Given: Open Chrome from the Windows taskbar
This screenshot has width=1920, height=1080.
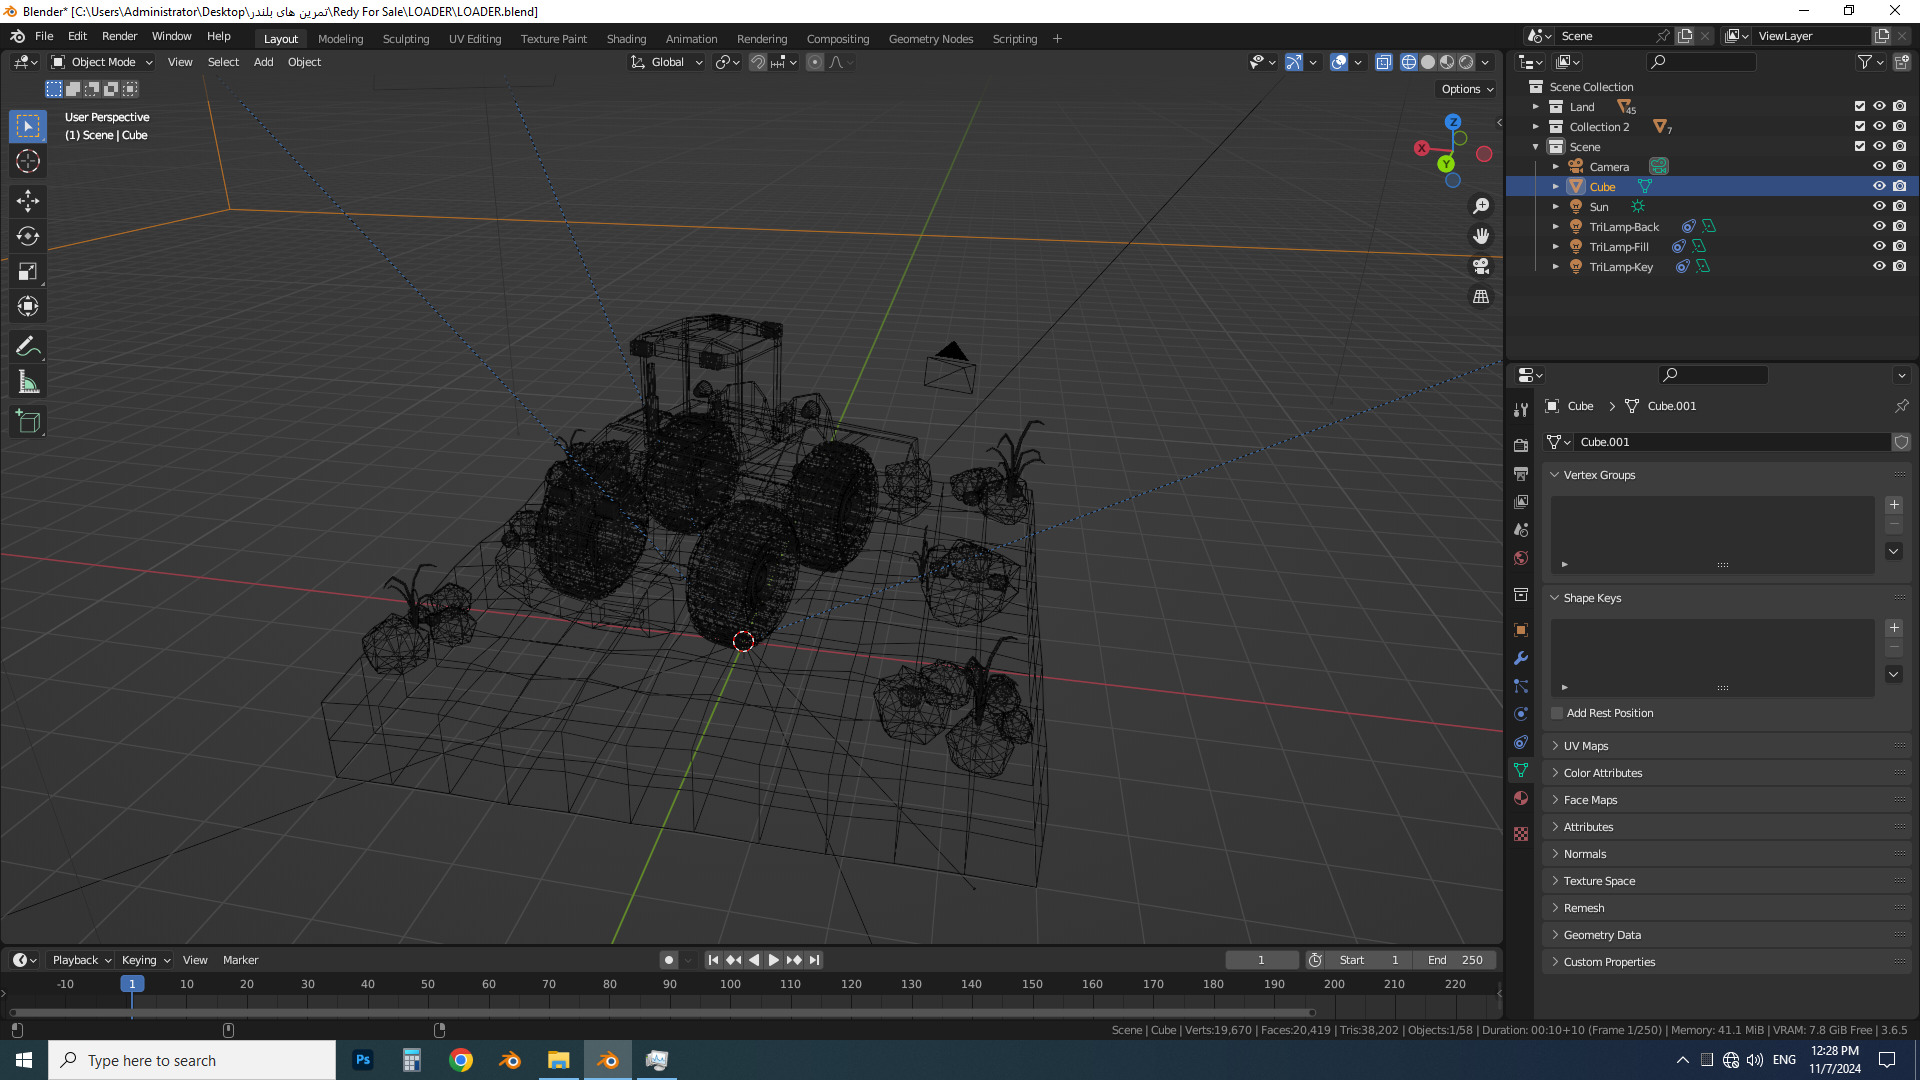Looking at the screenshot, I should (461, 1060).
